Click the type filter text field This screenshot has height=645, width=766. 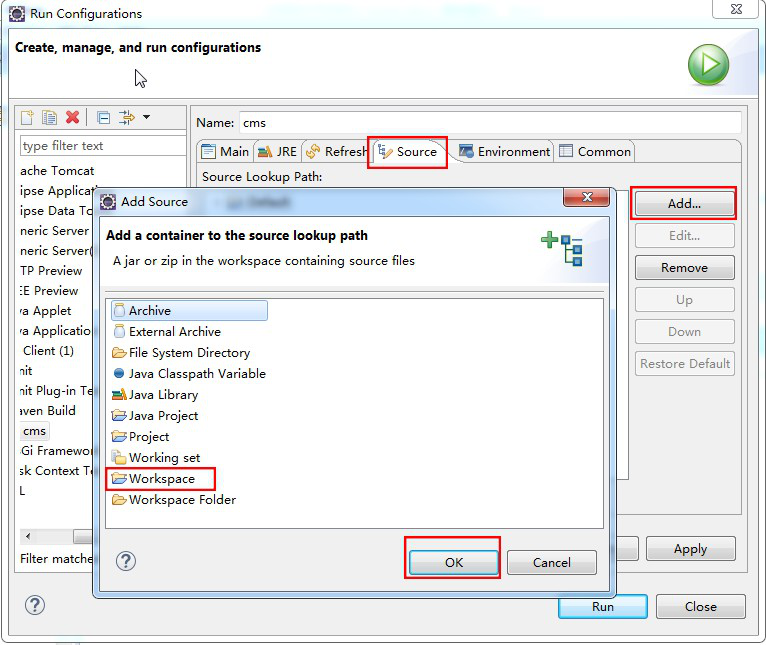click(x=101, y=146)
